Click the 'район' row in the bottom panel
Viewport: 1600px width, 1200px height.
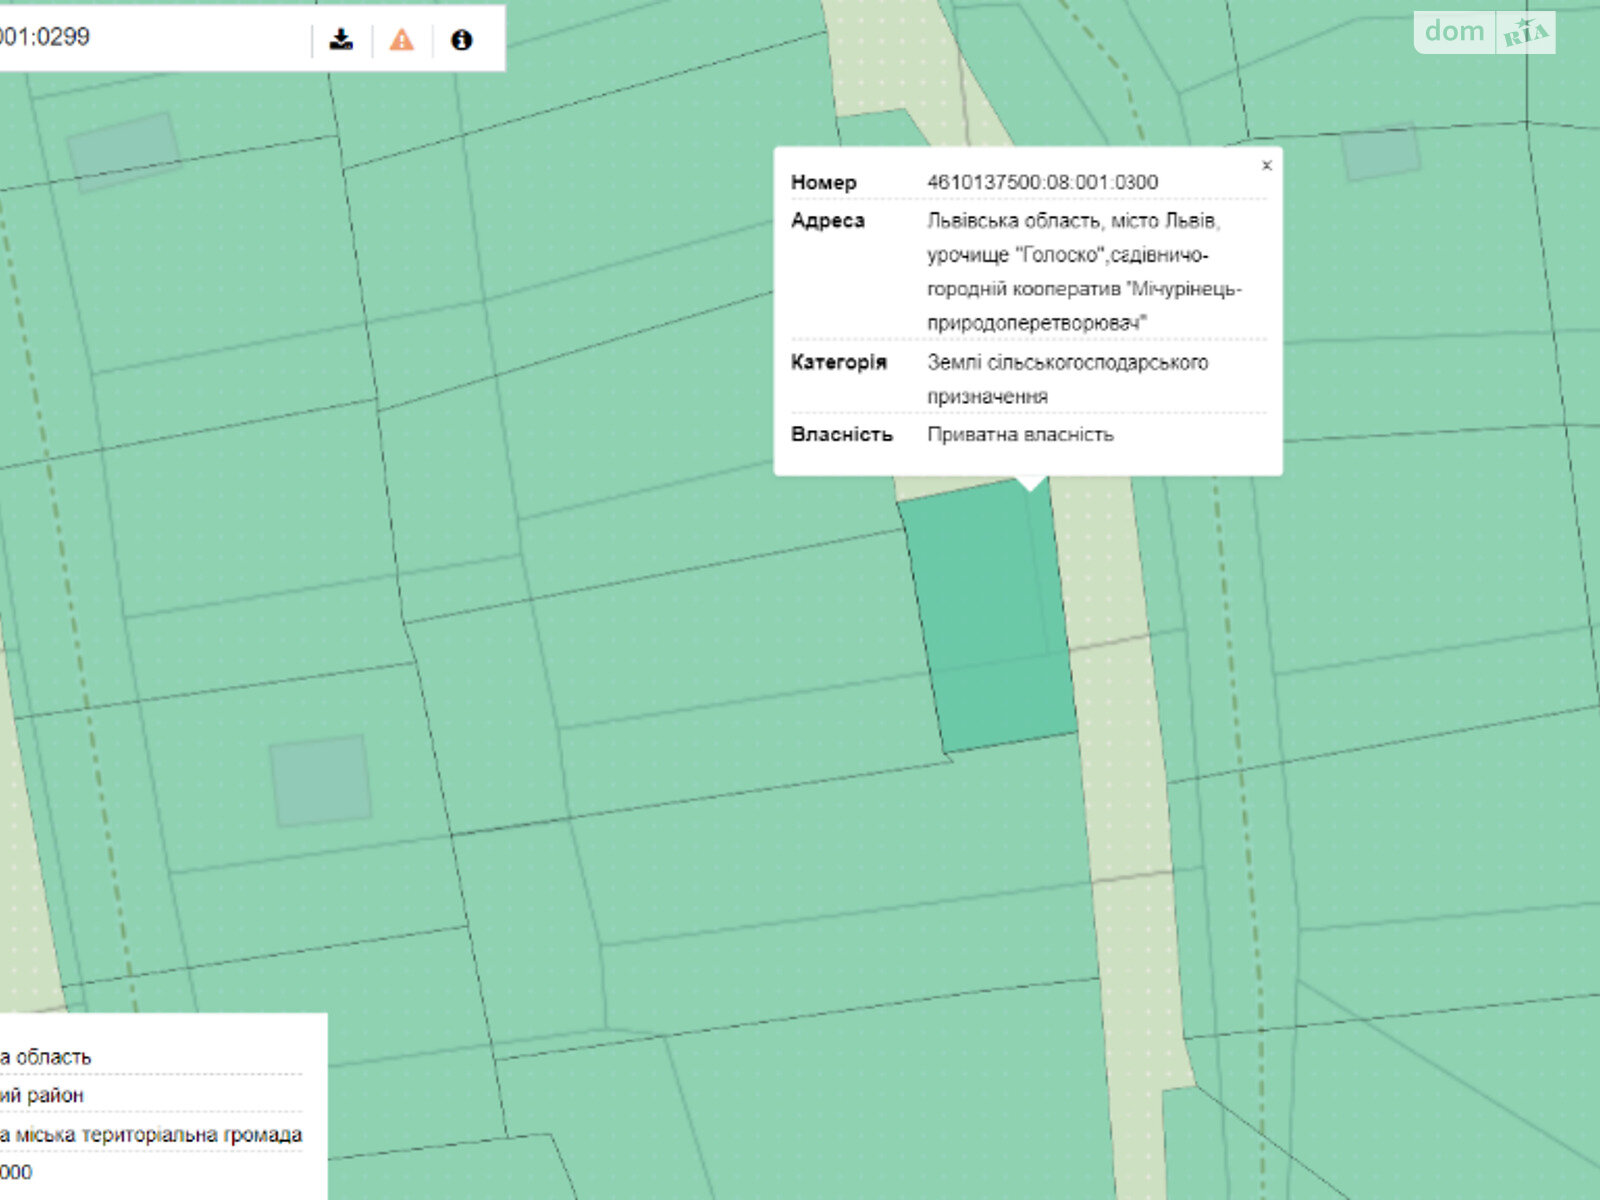(x=42, y=1095)
